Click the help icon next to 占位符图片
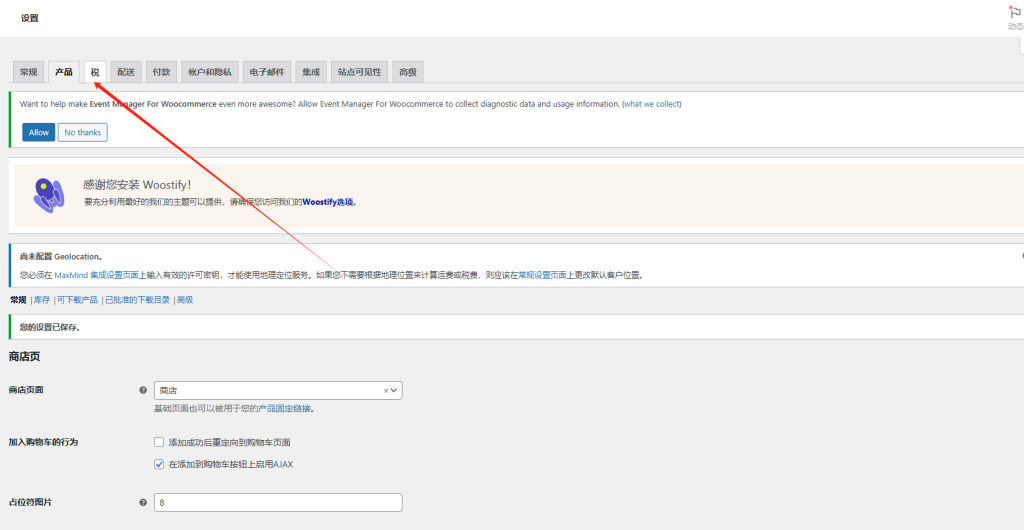 [x=144, y=502]
